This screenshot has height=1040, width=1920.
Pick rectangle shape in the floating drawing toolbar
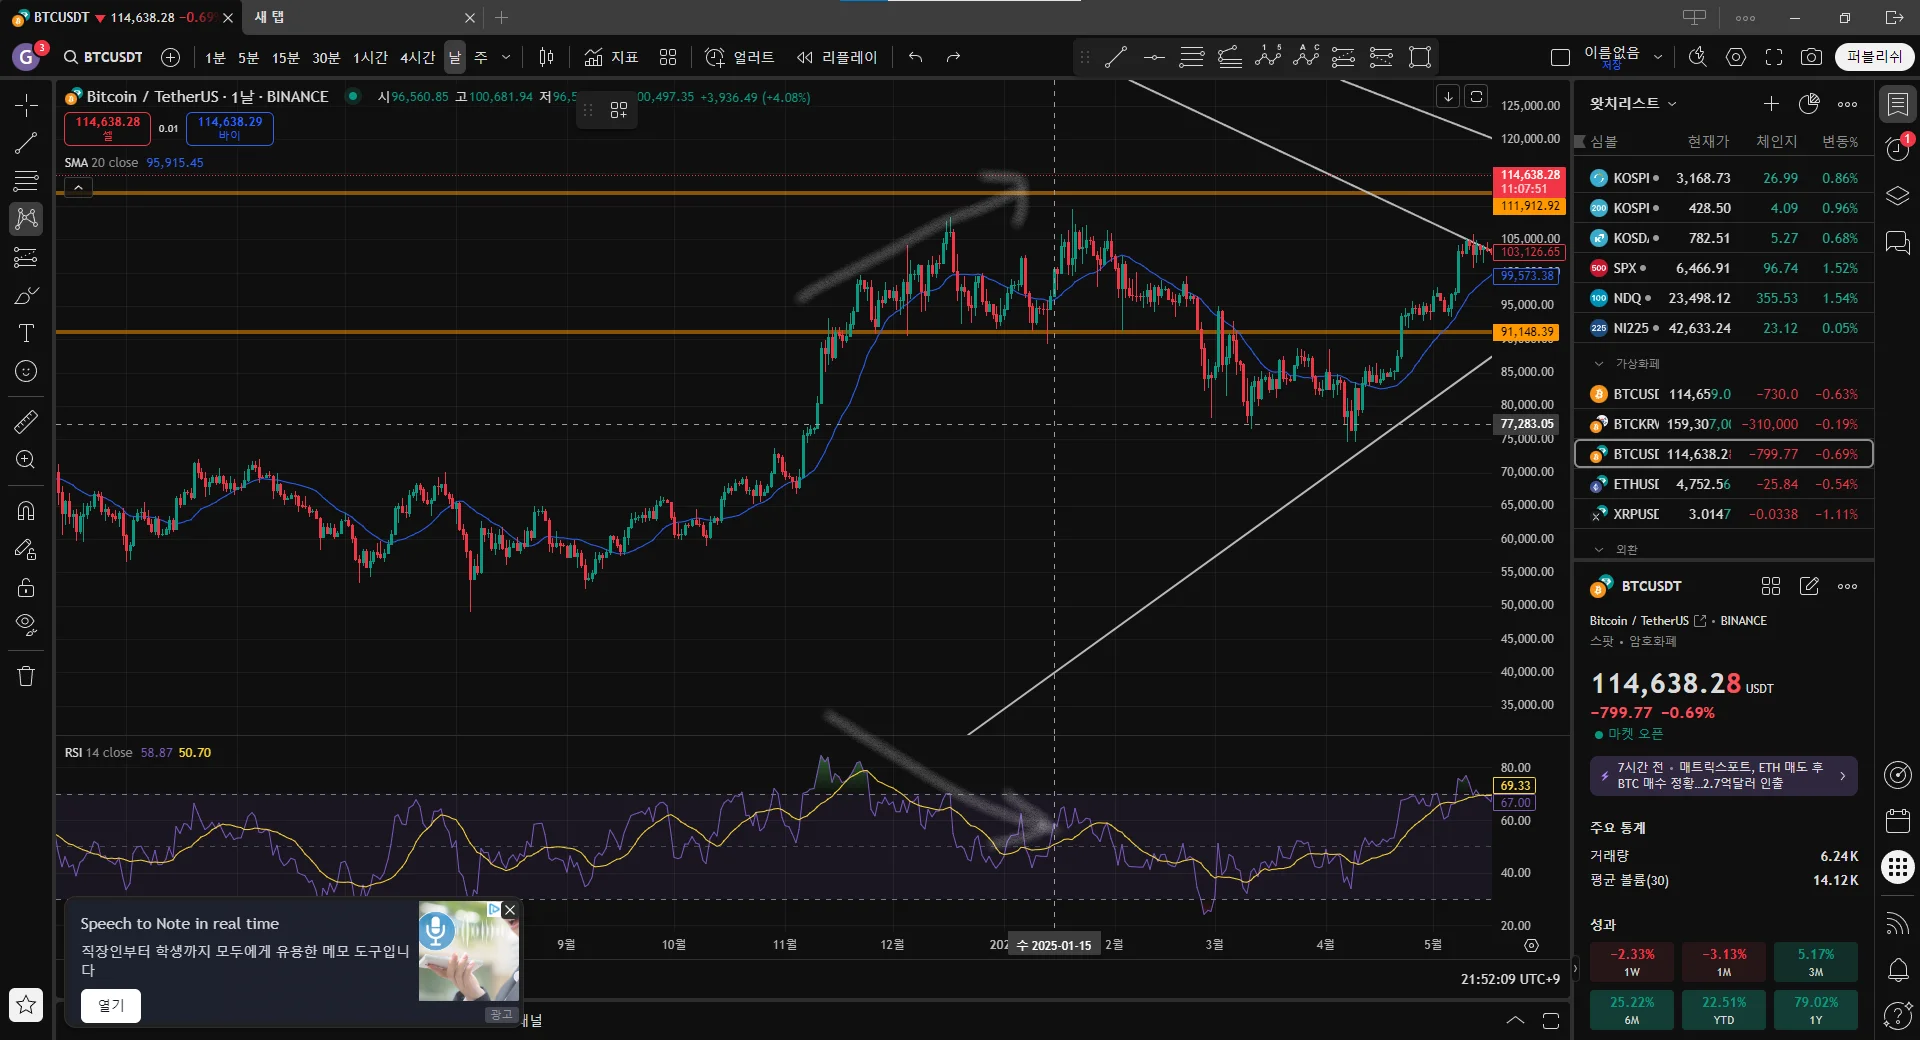[x=1420, y=58]
